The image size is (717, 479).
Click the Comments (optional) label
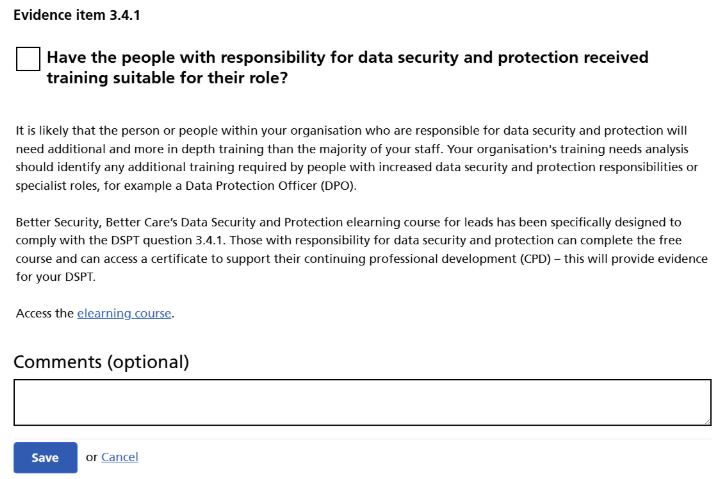coord(101,362)
